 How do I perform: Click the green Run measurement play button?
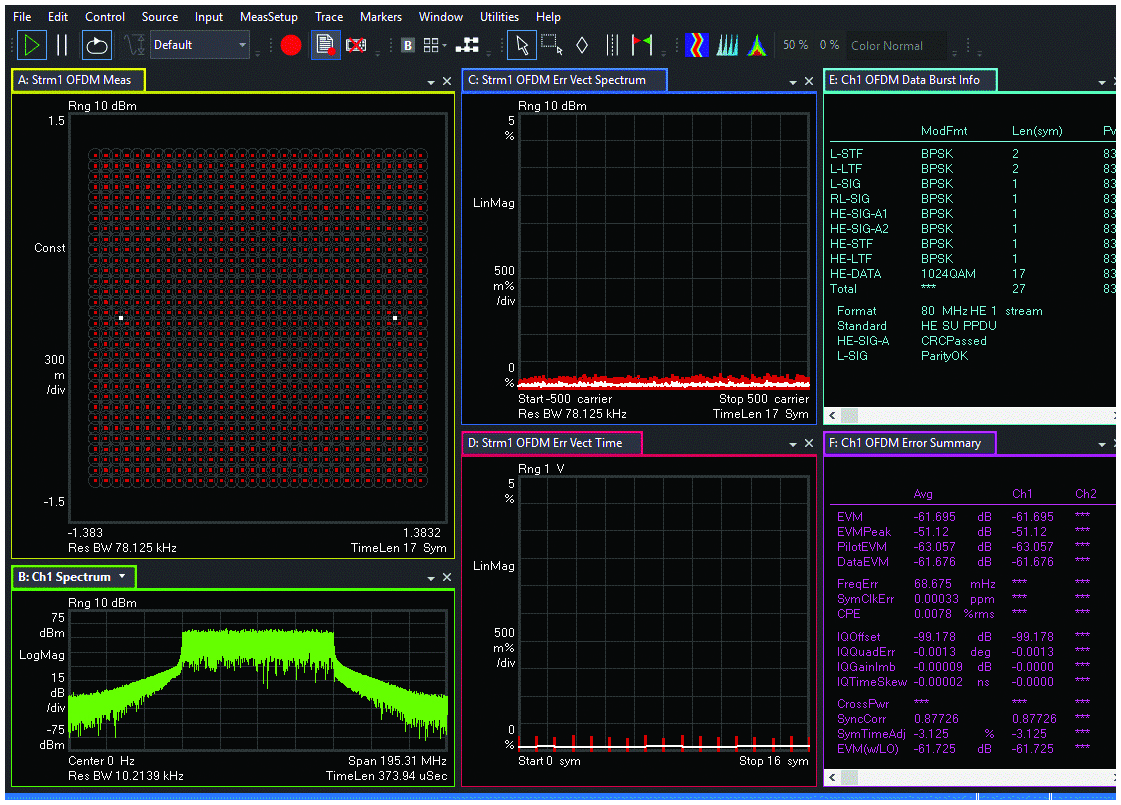pyautogui.click(x=32, y=45)
